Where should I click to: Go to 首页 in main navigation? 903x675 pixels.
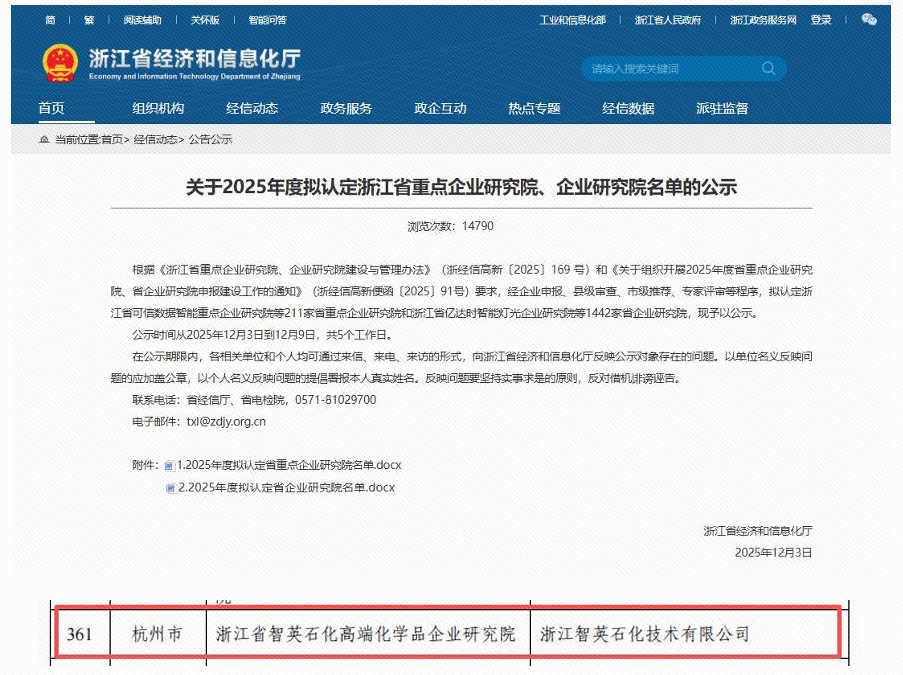[x=51, y=109]
